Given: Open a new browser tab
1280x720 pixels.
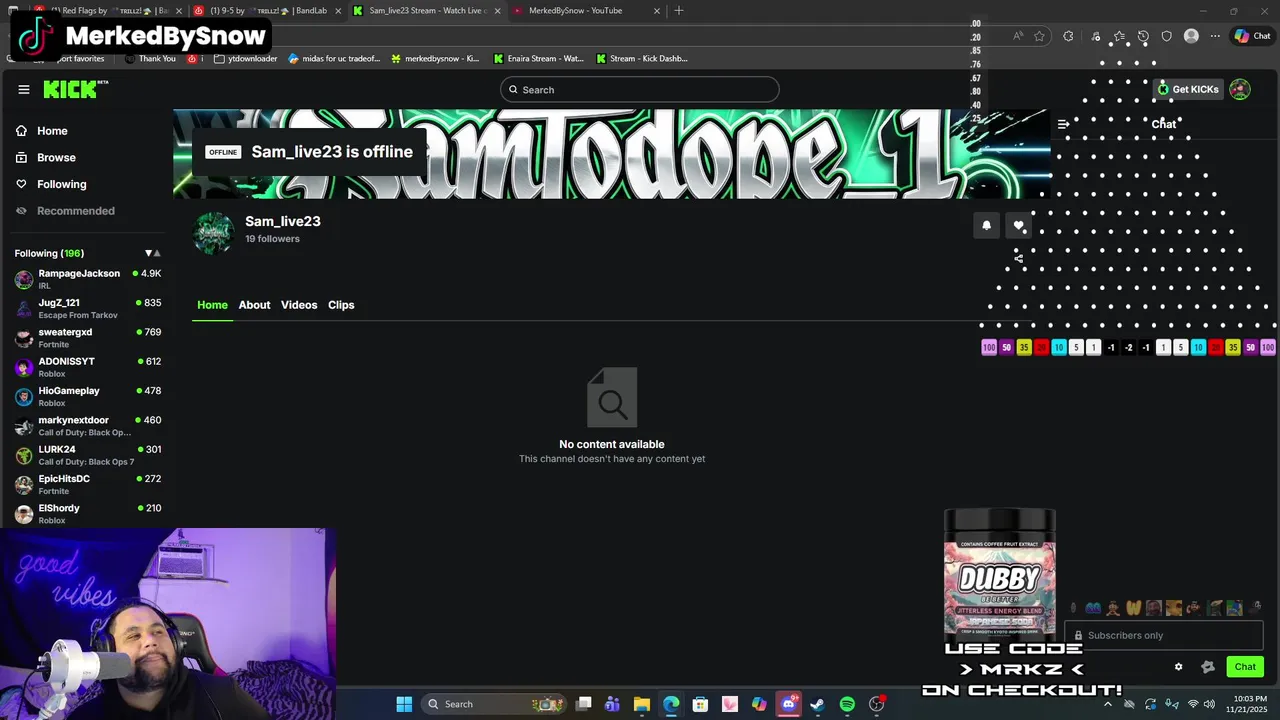Looking at the screenshot, I should click(x=679, y=11).
